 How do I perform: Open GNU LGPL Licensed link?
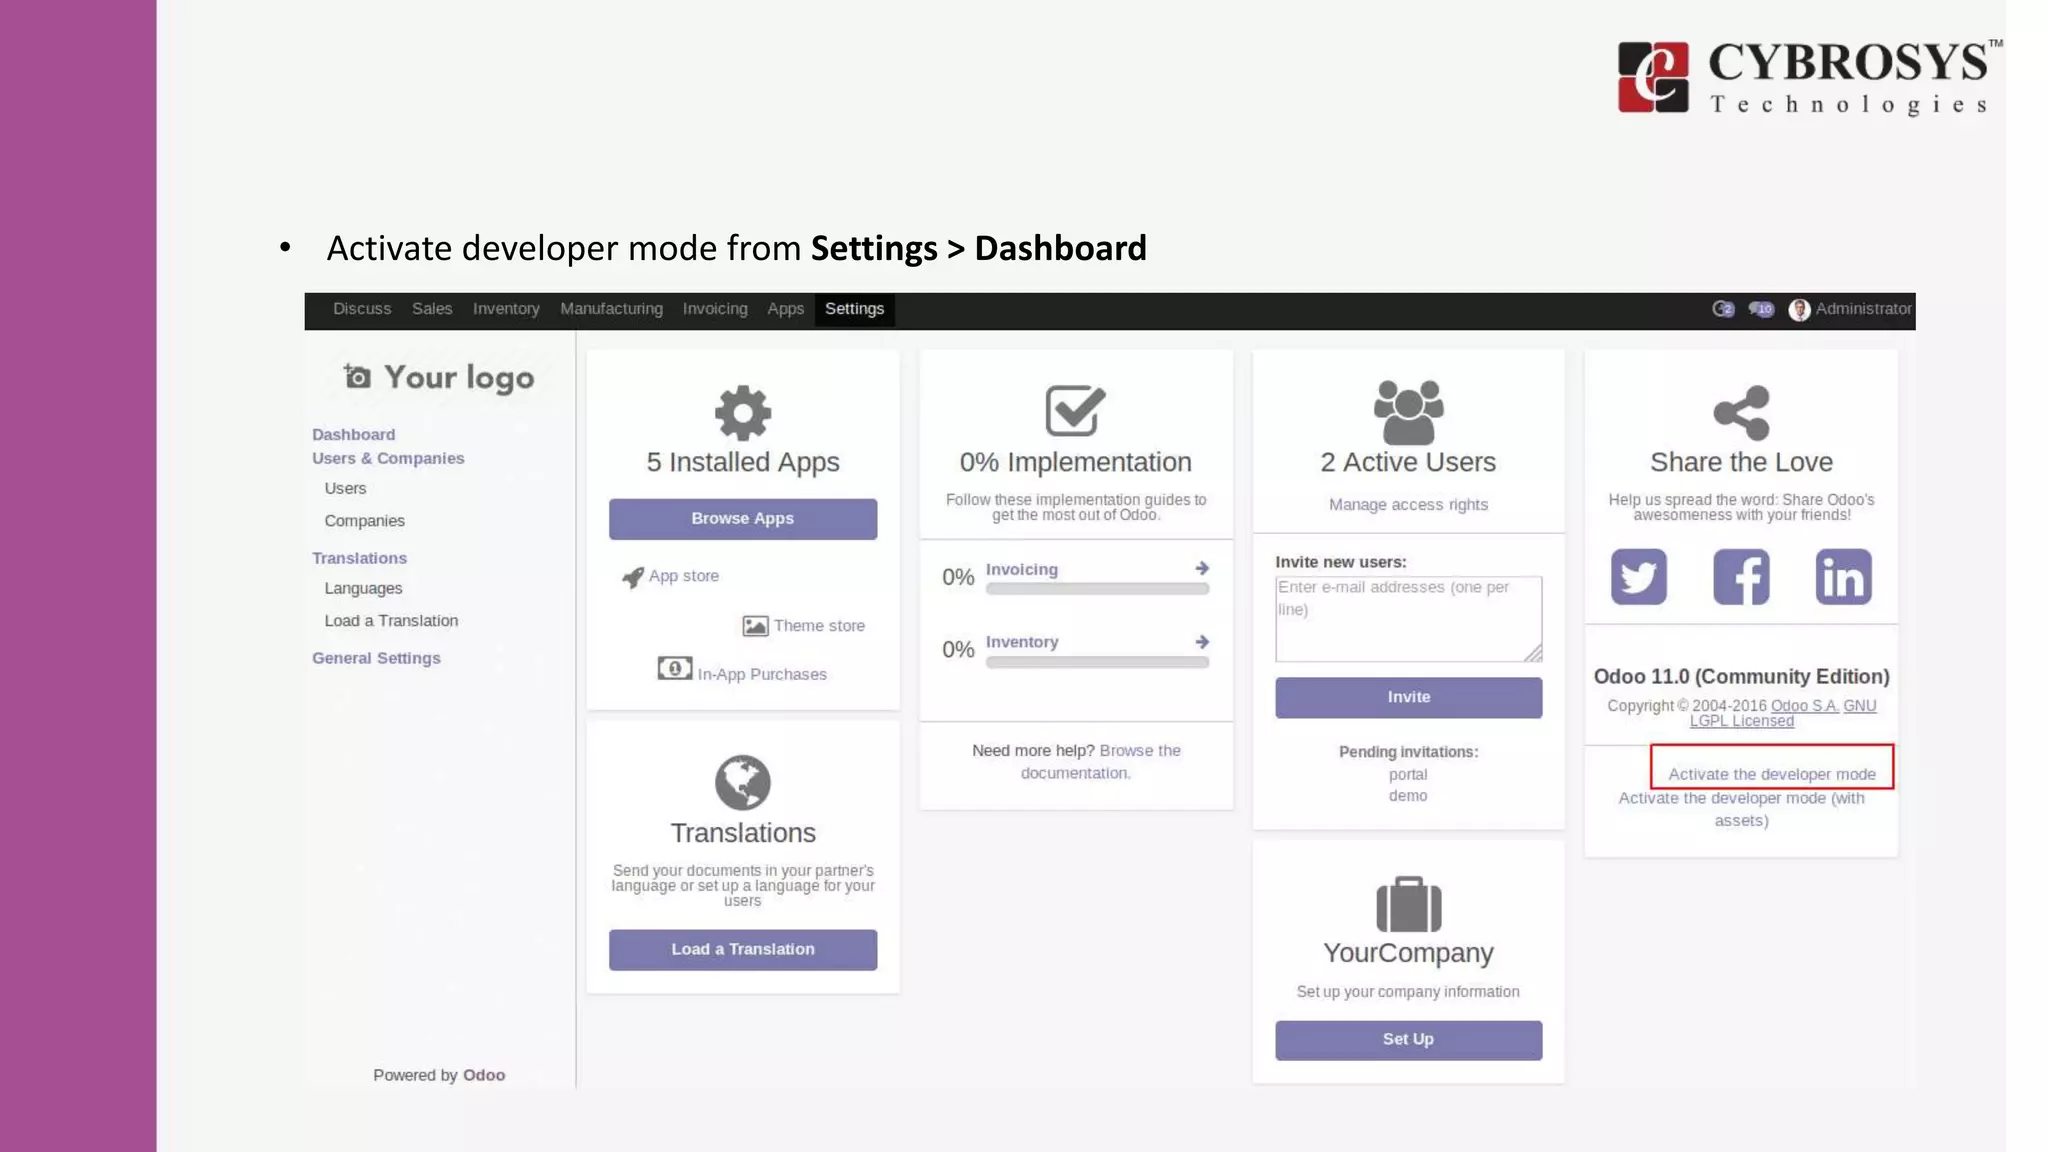tap(1783, 713)
